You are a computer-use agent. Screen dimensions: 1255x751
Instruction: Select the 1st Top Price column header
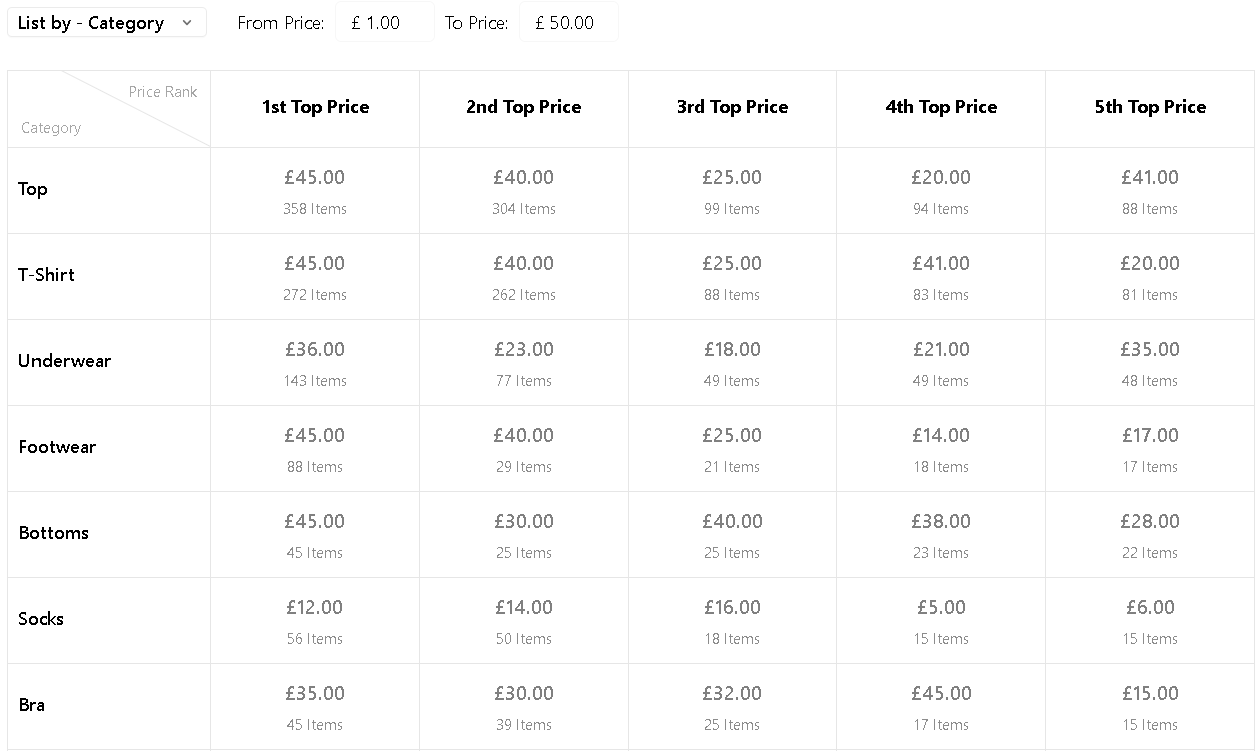coord(315,108)
